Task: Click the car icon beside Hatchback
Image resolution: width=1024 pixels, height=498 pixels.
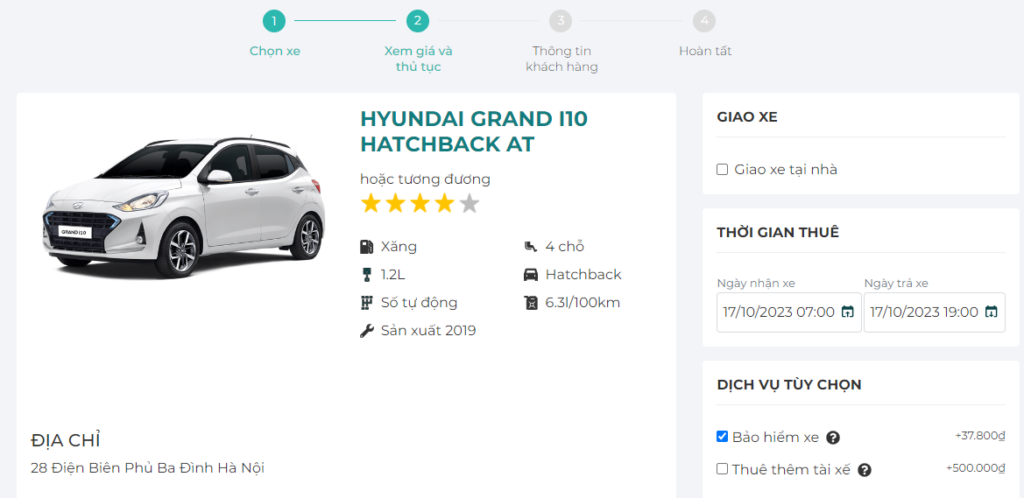Action: [x=530, y=275]
